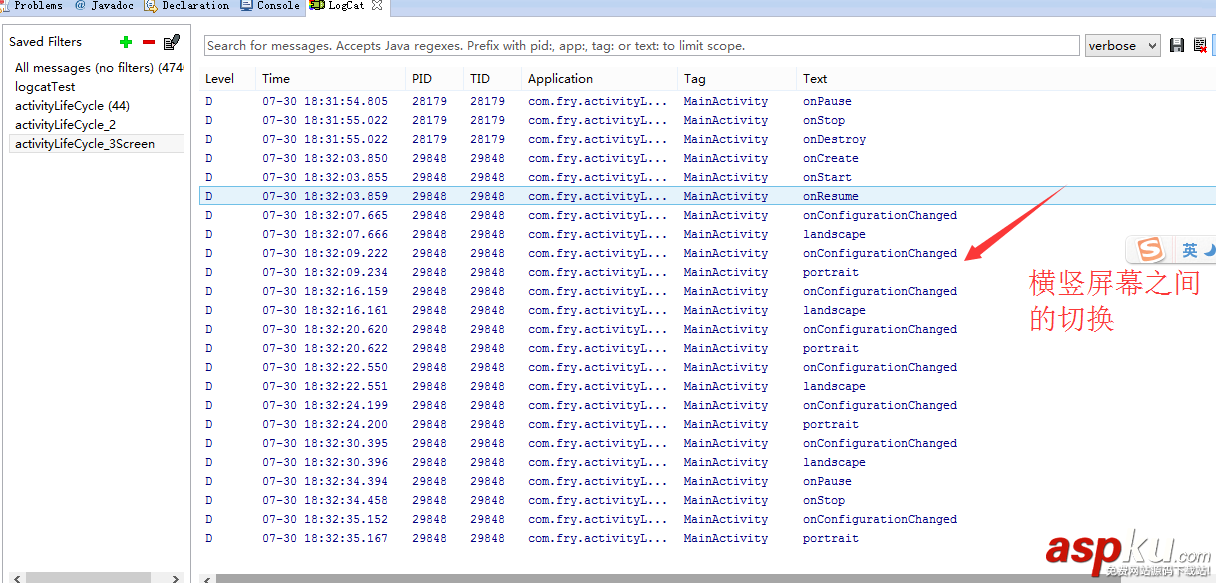Clear the logcat log
This screenshot has height=583, width=1216.
pos(1199,46)
